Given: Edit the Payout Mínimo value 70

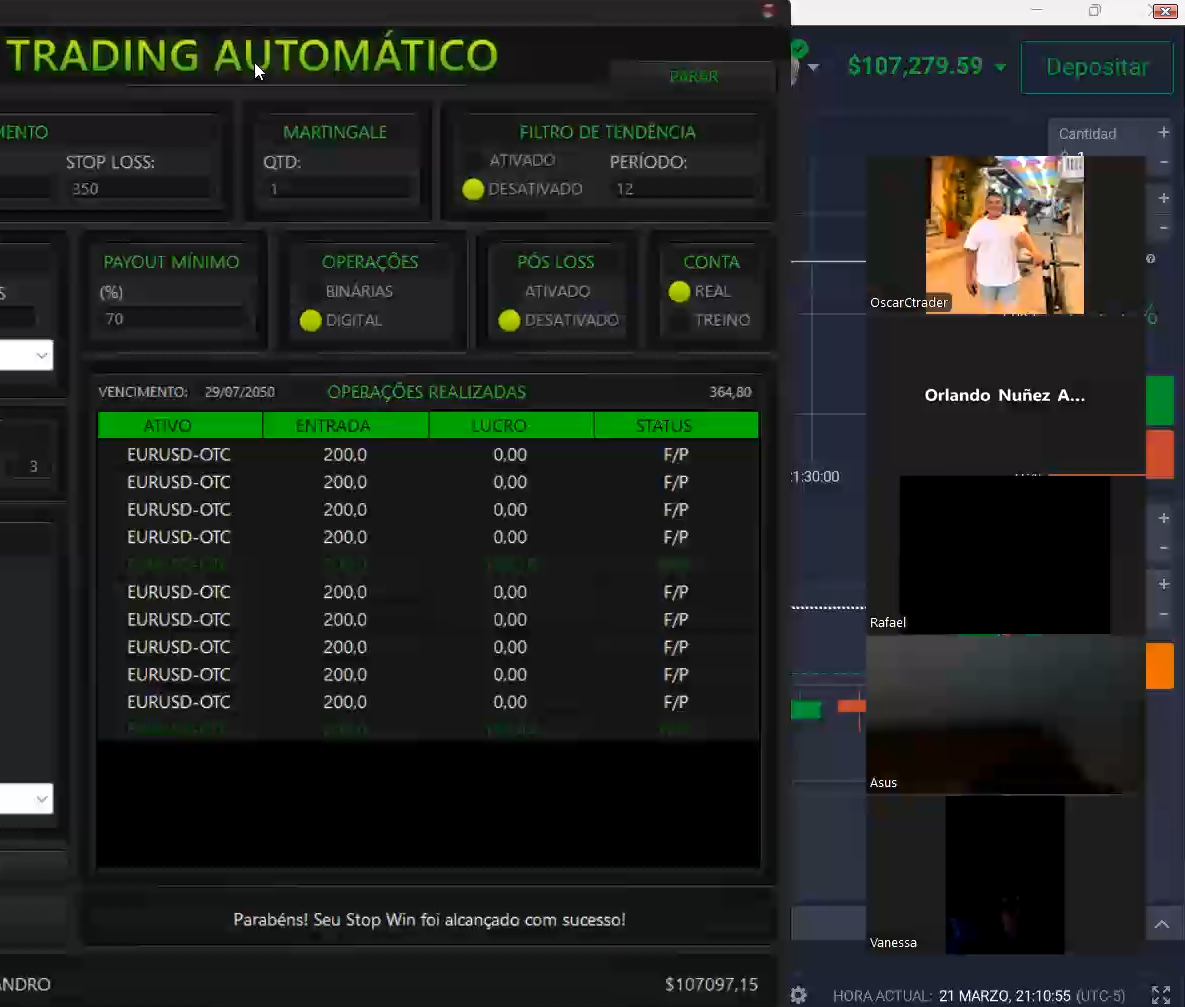Looking at the screenshot, I should point(174,319).
